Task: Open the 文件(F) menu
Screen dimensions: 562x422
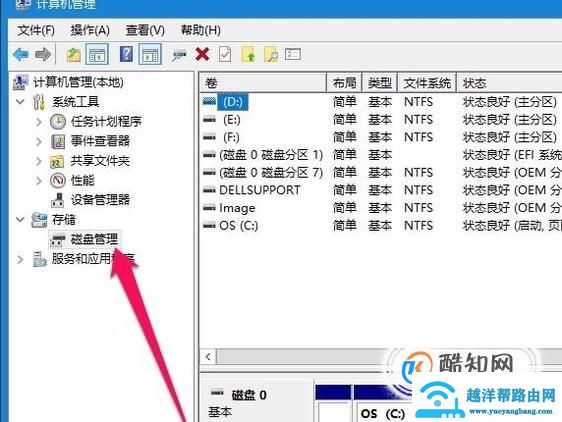Action: pos(36,30)
